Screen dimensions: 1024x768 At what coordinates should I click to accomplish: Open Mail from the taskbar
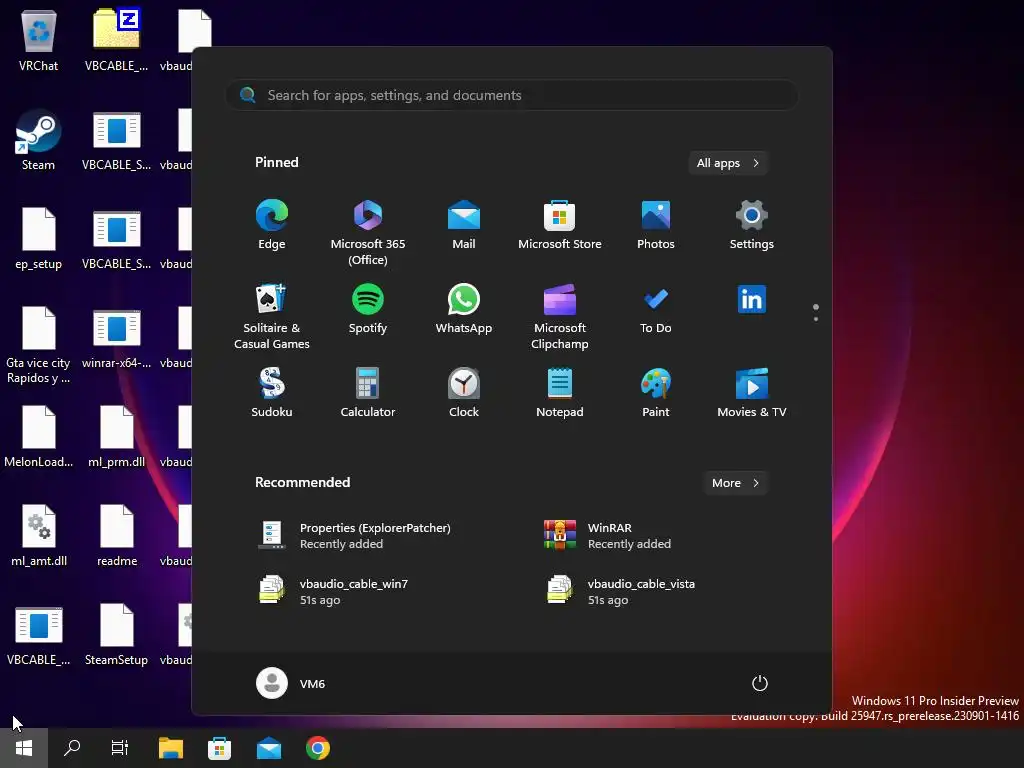click(x=268, y=748)
